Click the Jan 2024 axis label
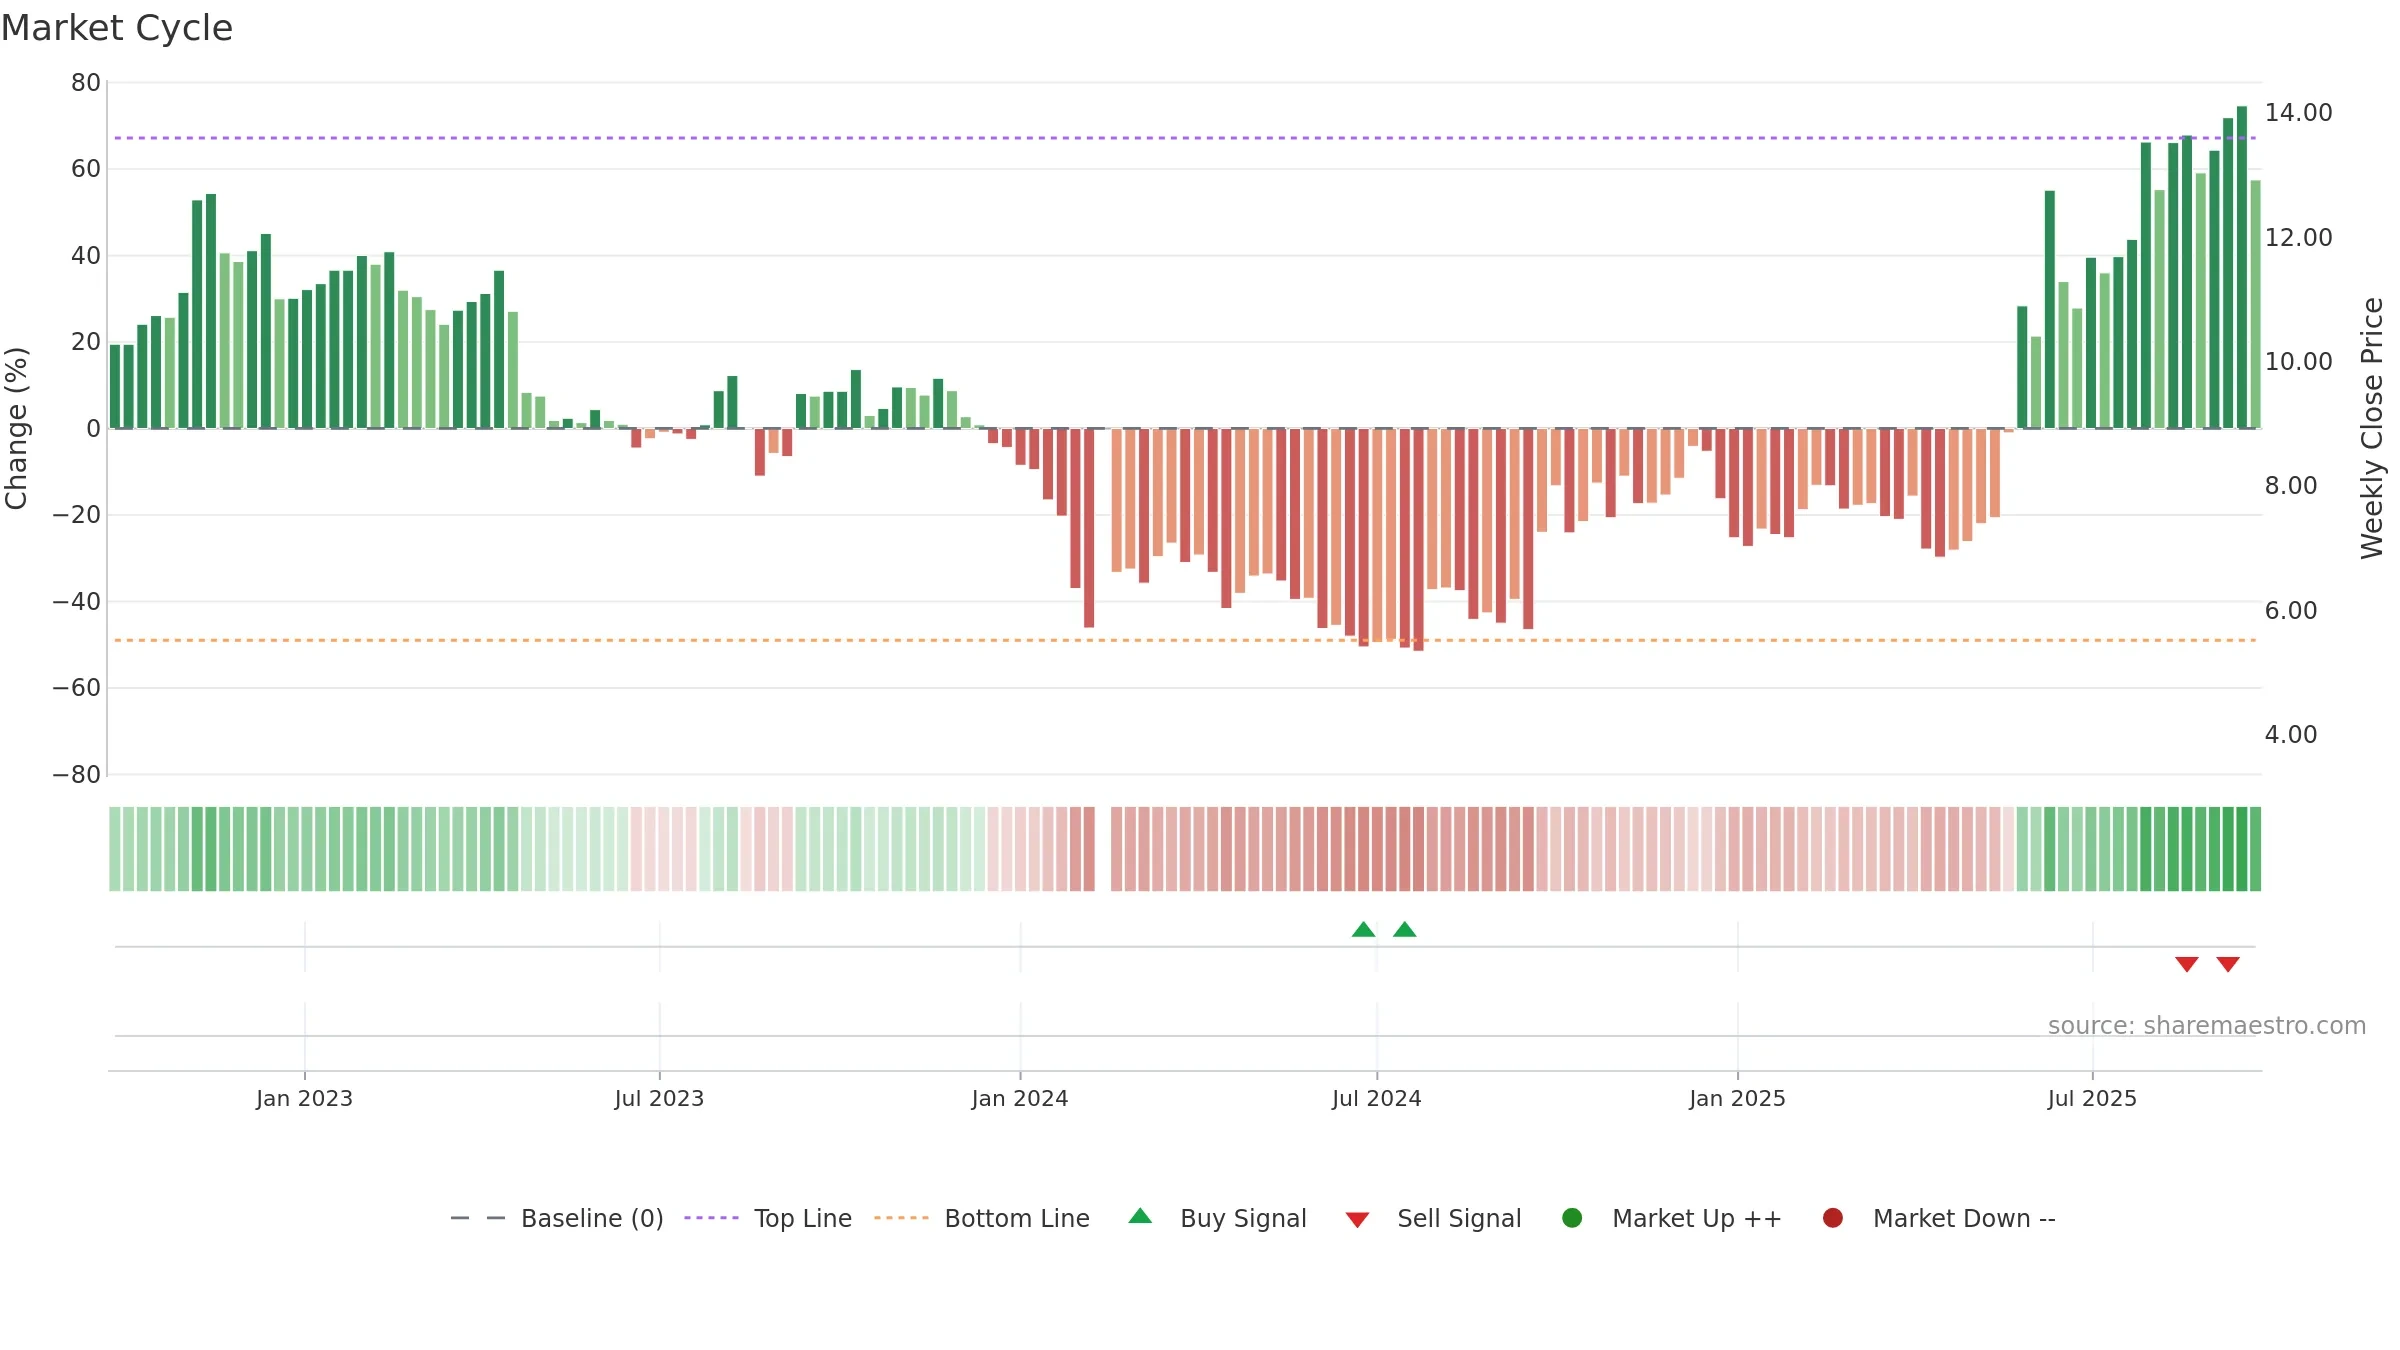The width and height of the screenshot is (2400, 1350). (1020, 1099)
